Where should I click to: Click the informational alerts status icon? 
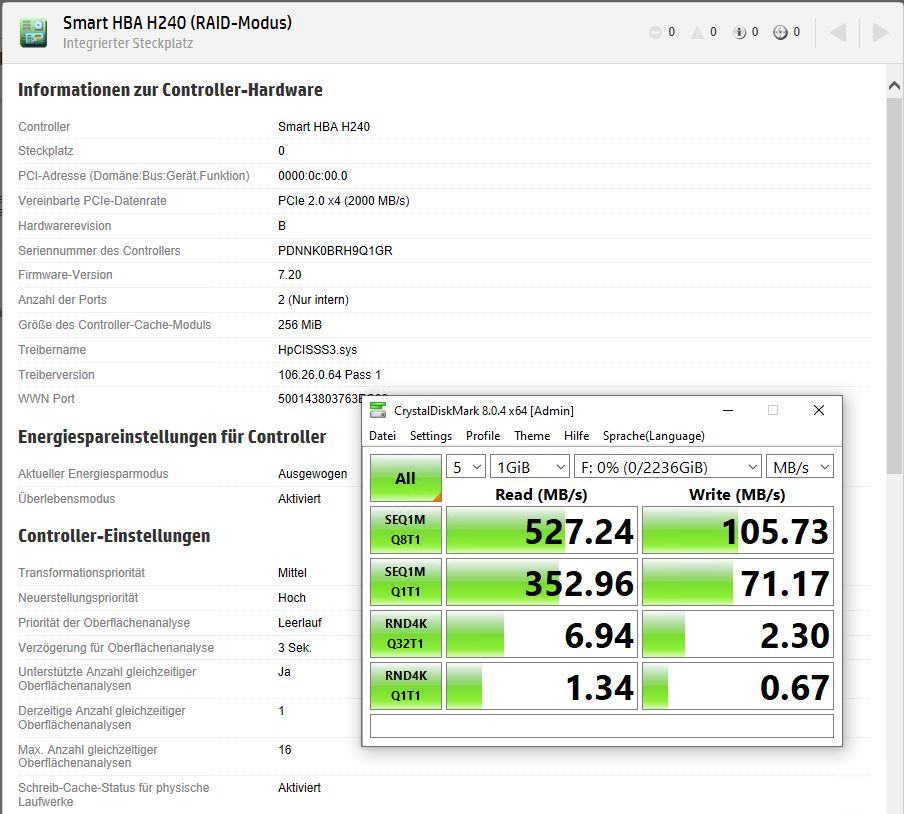tap(740, 32)
